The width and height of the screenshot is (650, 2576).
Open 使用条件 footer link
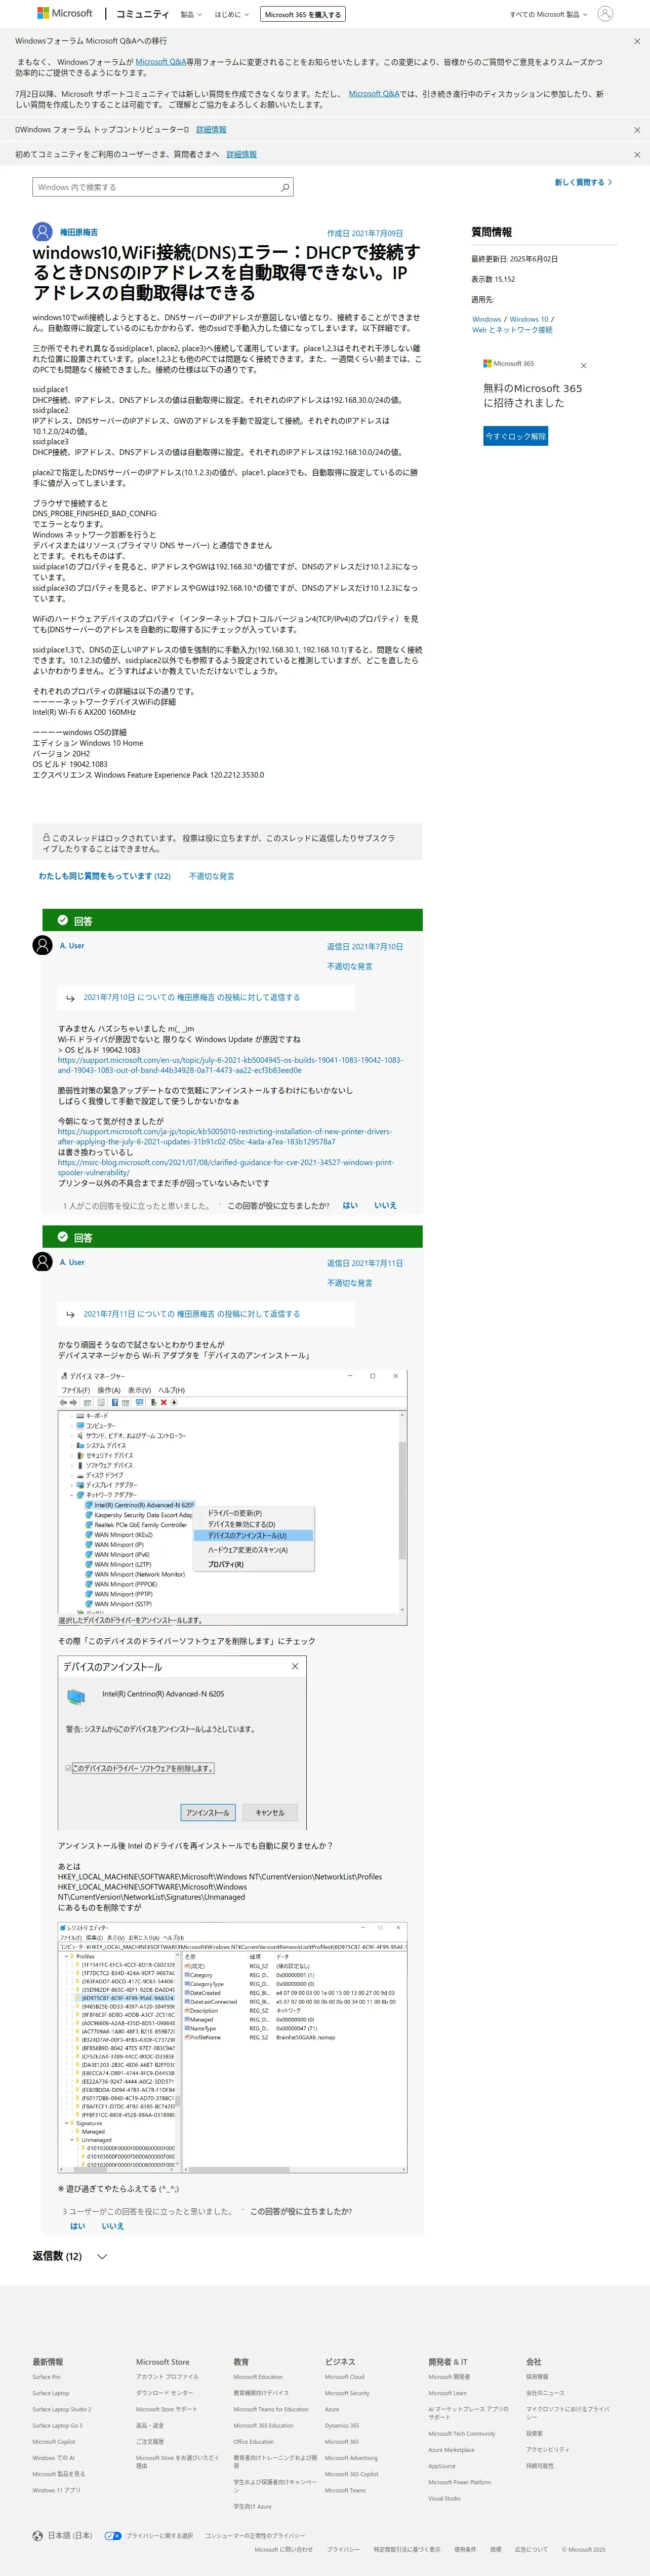[x=465, y=2550]
